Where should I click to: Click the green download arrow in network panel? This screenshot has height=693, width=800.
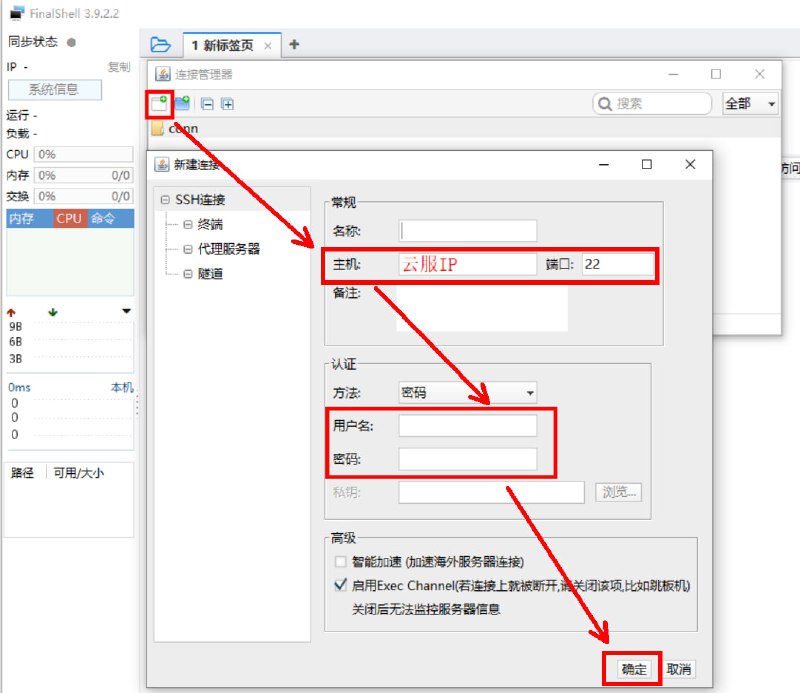pyautogui.click(x=53, y=312)
